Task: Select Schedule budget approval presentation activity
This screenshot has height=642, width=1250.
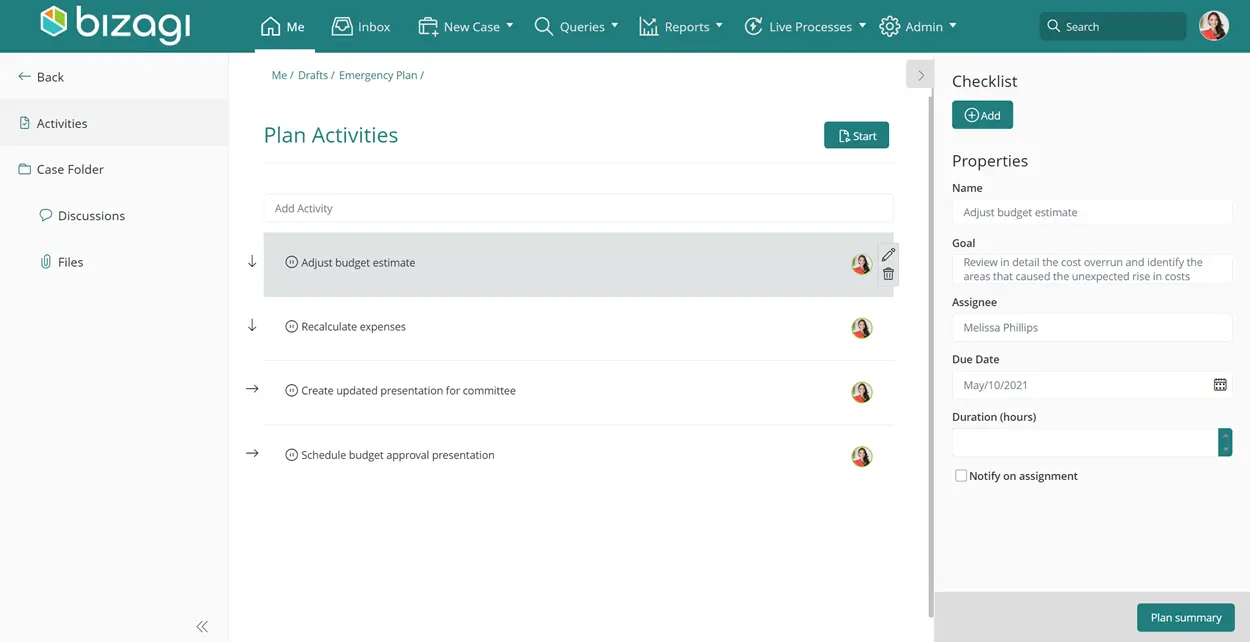Action: 578,456
